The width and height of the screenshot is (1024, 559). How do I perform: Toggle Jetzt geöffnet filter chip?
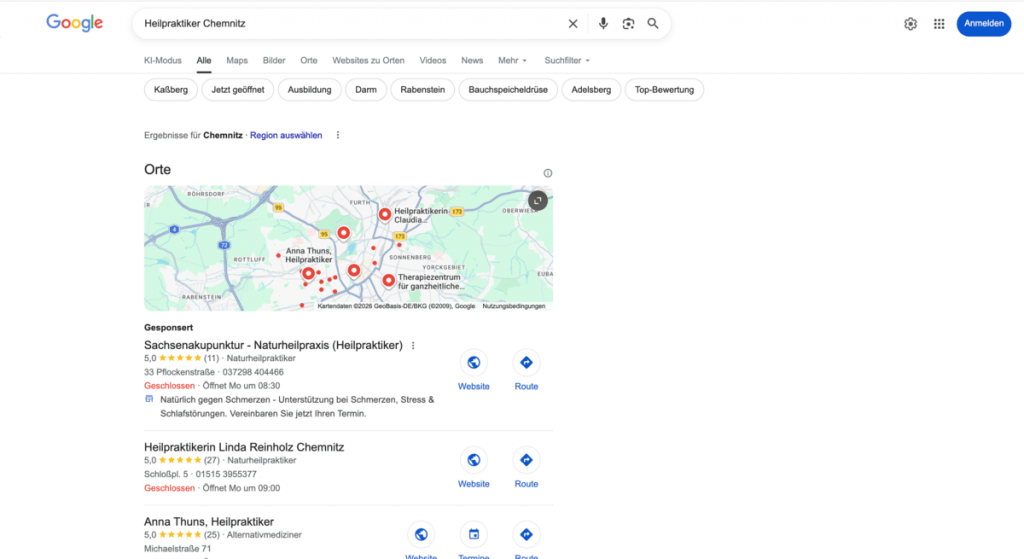point(238,89)
